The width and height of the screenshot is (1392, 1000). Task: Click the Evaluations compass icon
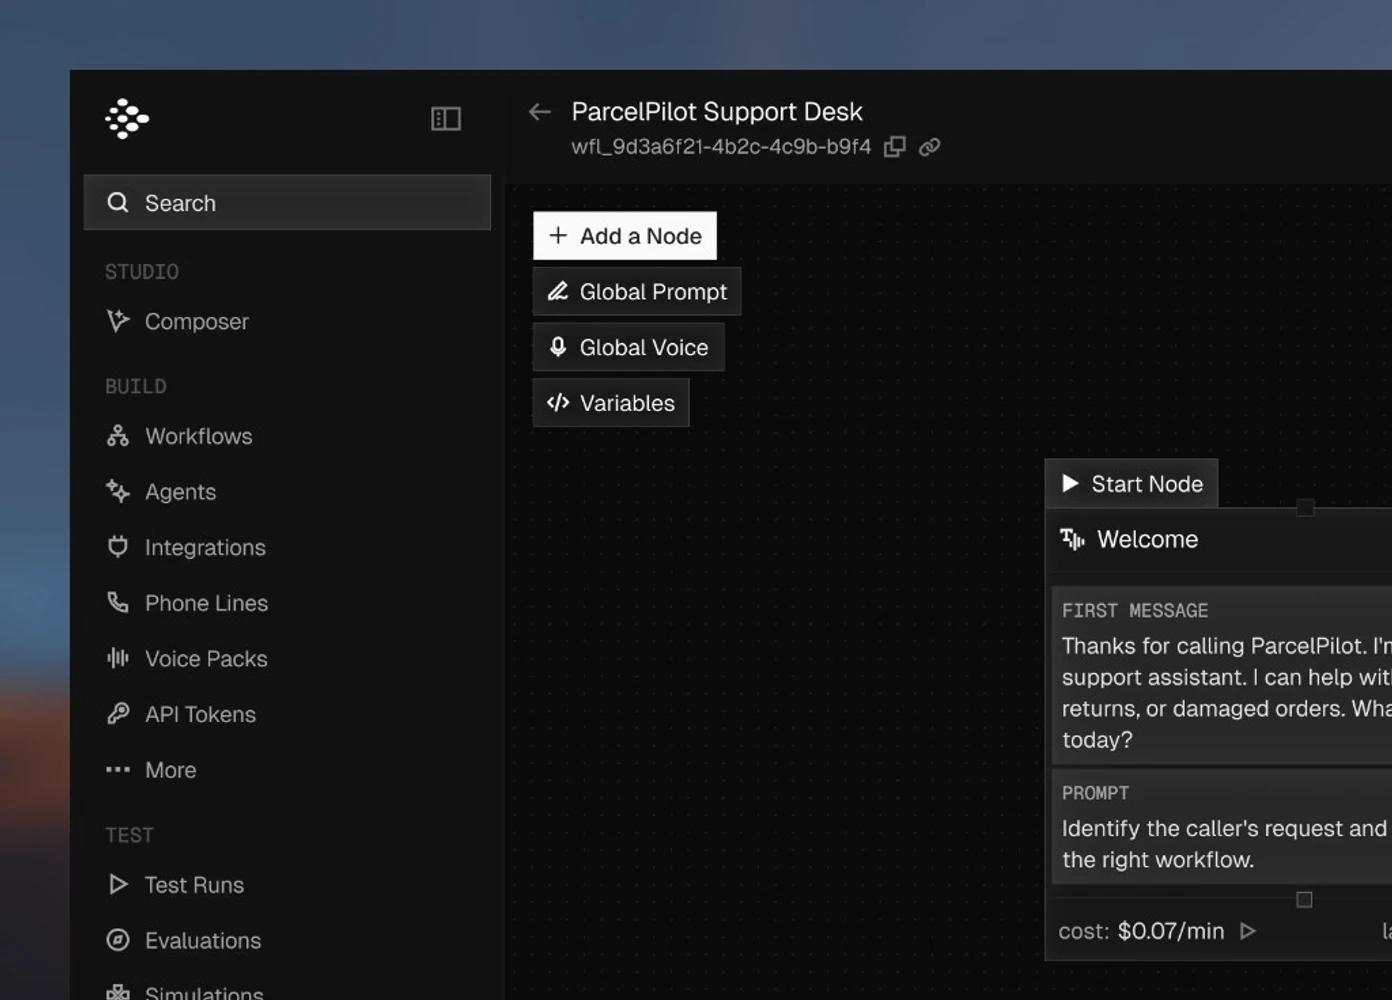click(118, 940)
